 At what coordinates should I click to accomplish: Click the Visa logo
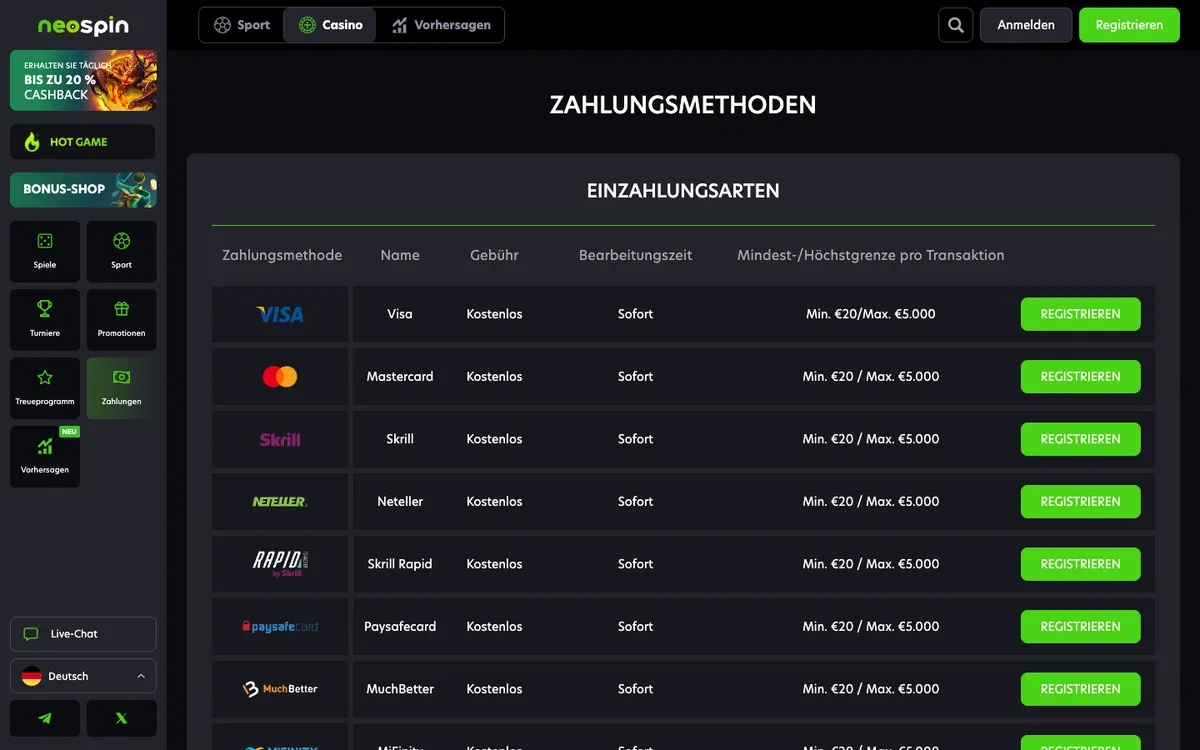click(x=280, y=314)
